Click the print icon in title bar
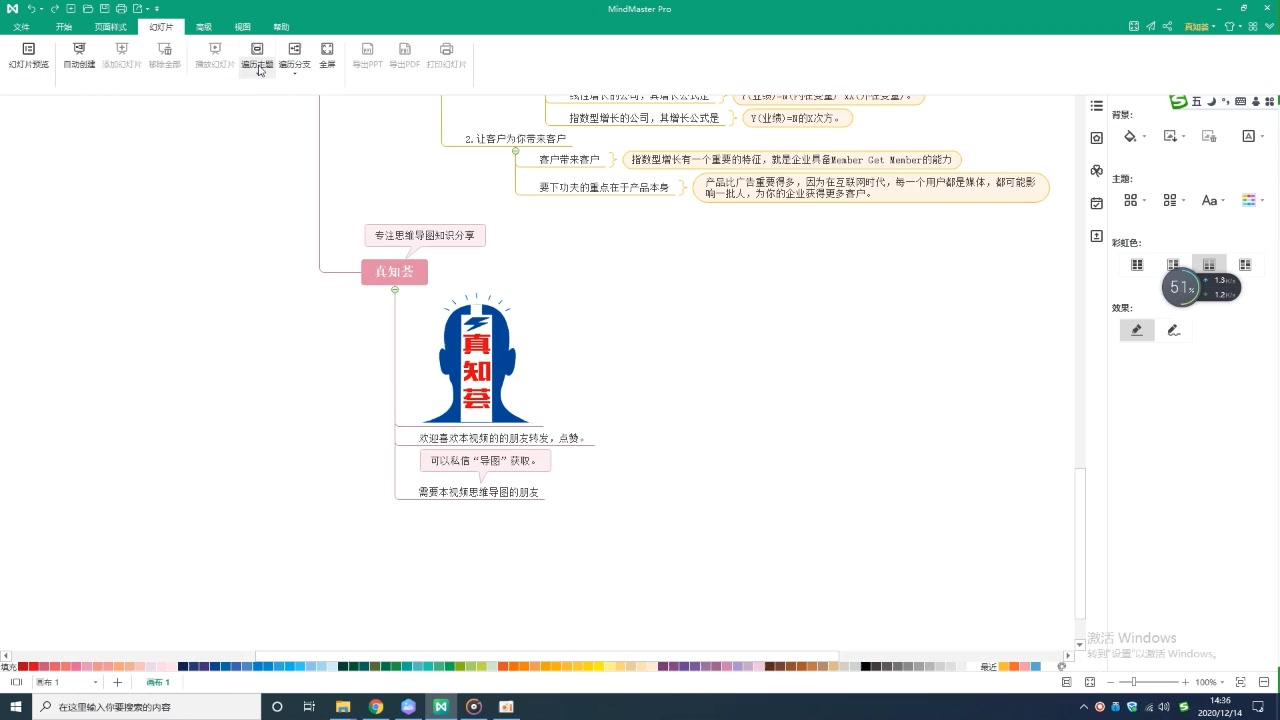 click(x=121, y=8)
